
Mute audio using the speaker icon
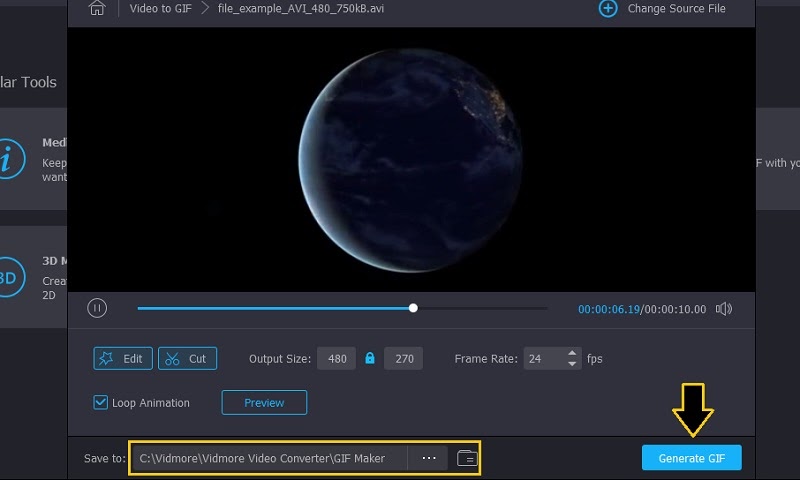click(724, 309)
